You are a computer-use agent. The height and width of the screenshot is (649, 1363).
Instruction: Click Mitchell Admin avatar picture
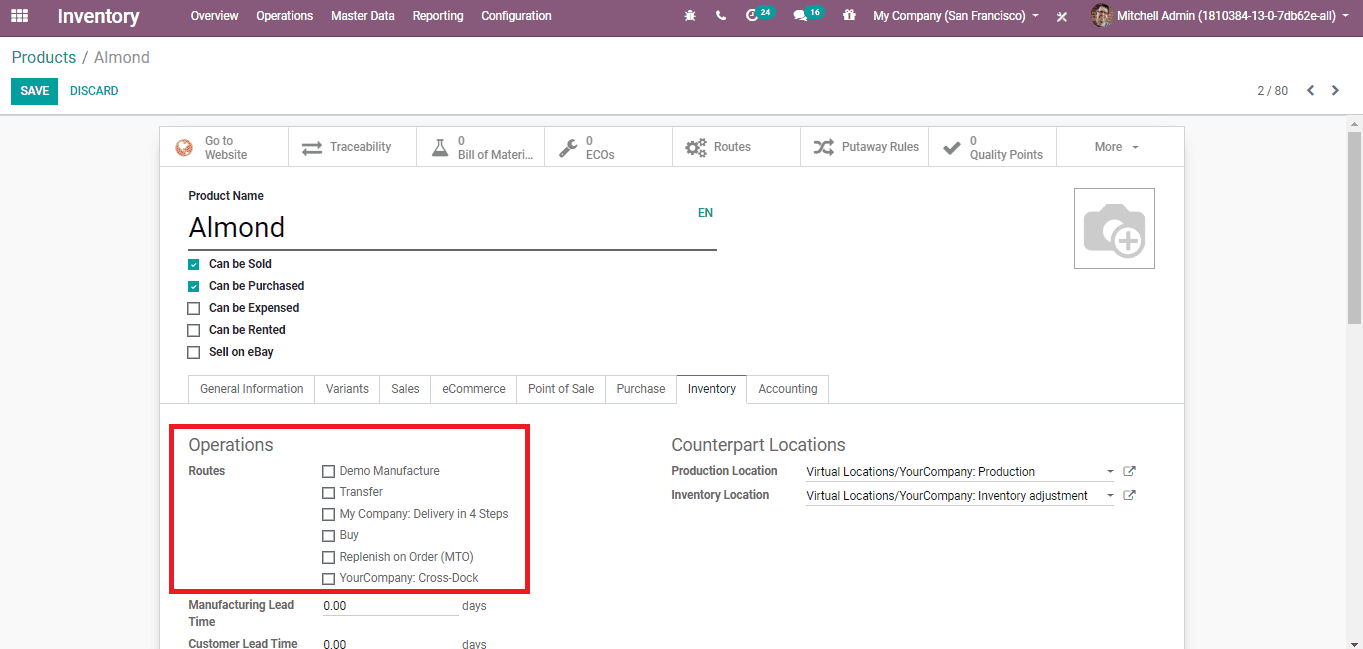[1101, 16]
